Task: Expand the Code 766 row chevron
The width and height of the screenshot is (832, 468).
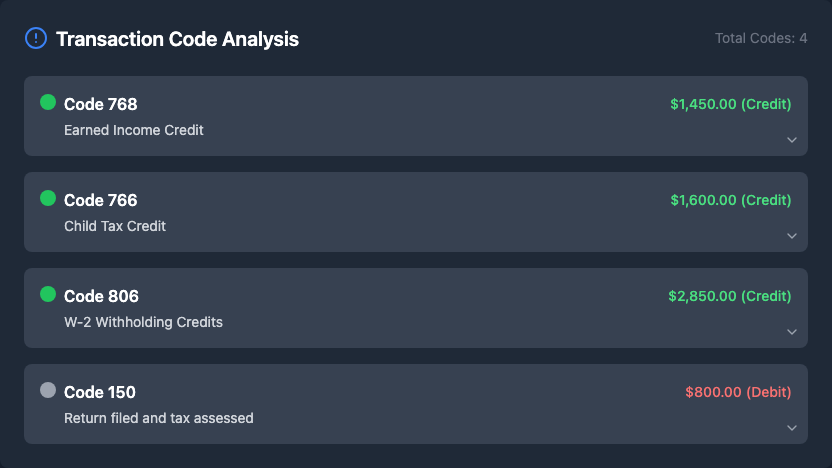Action: (792, 236)
